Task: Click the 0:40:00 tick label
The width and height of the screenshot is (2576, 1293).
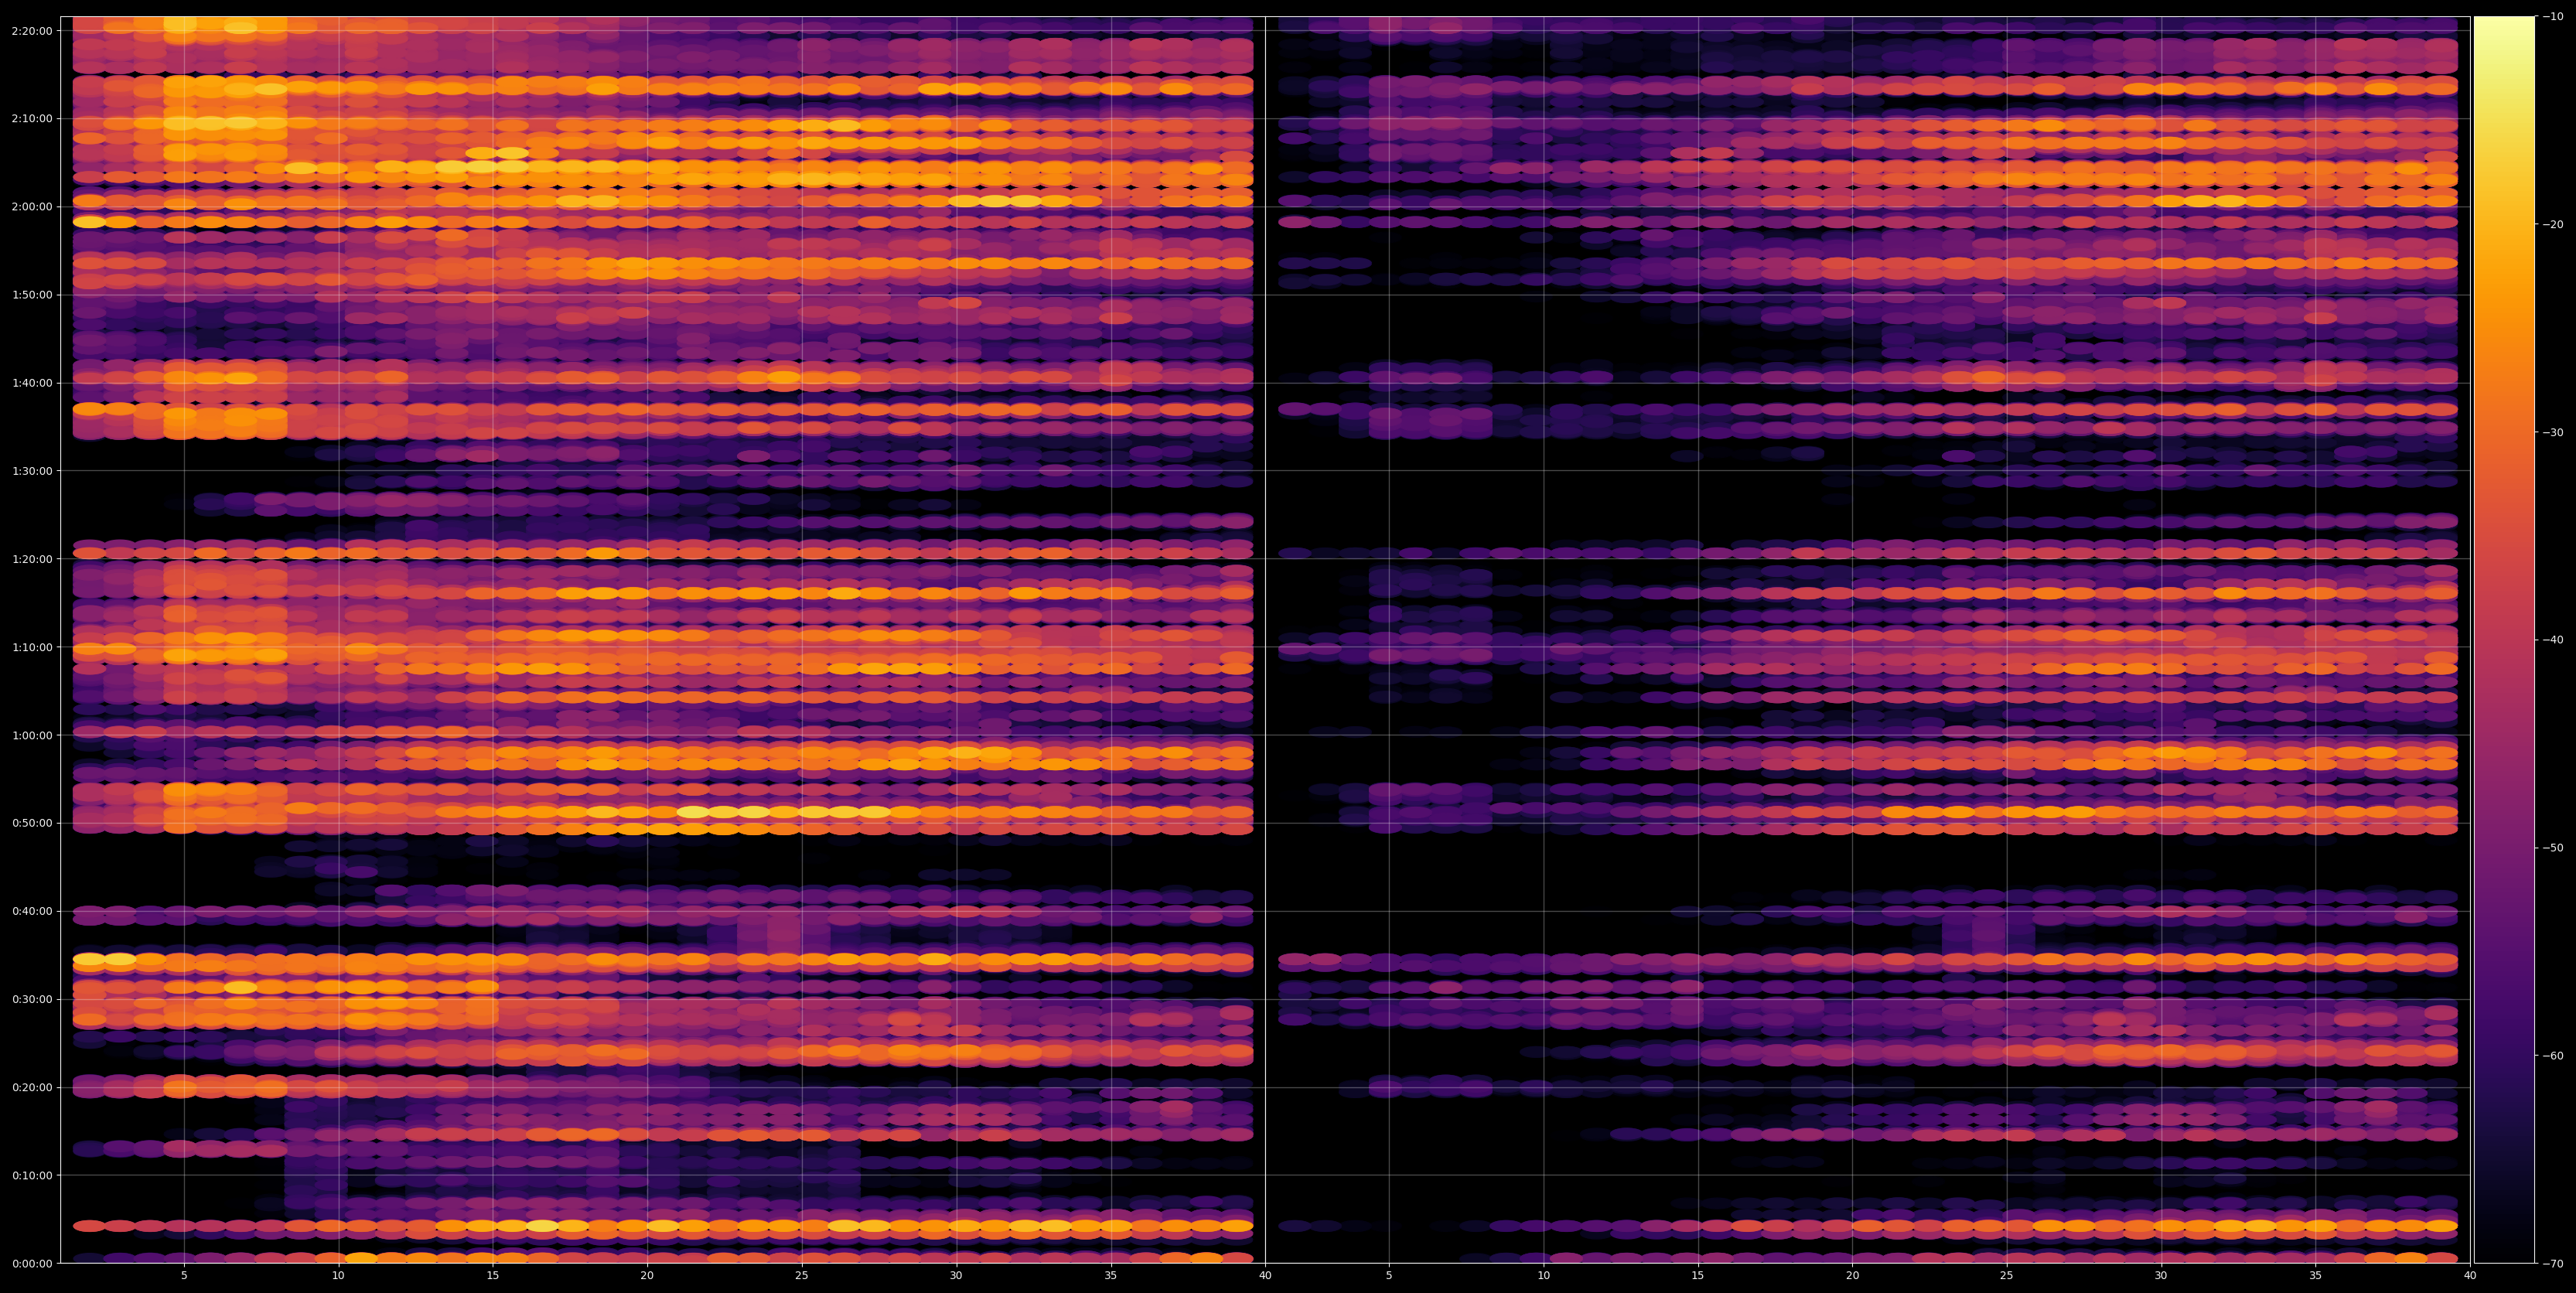Action: point(31,911)
